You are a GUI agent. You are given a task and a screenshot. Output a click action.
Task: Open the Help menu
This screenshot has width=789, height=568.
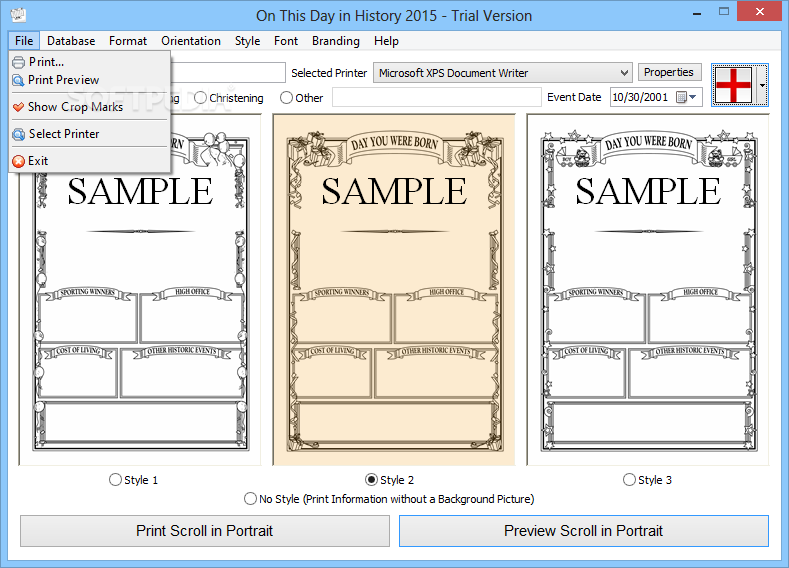coord(386,41)
